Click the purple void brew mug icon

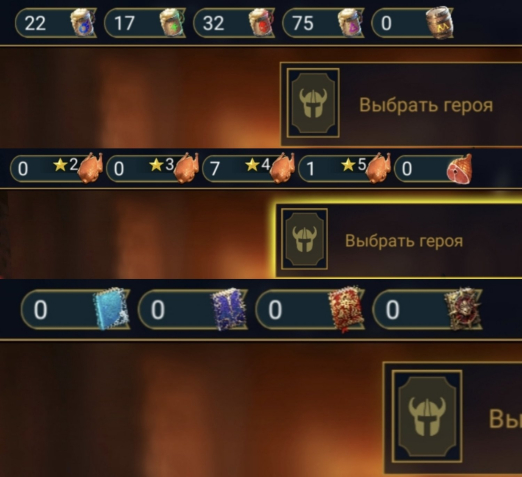(x=350, y=23)
